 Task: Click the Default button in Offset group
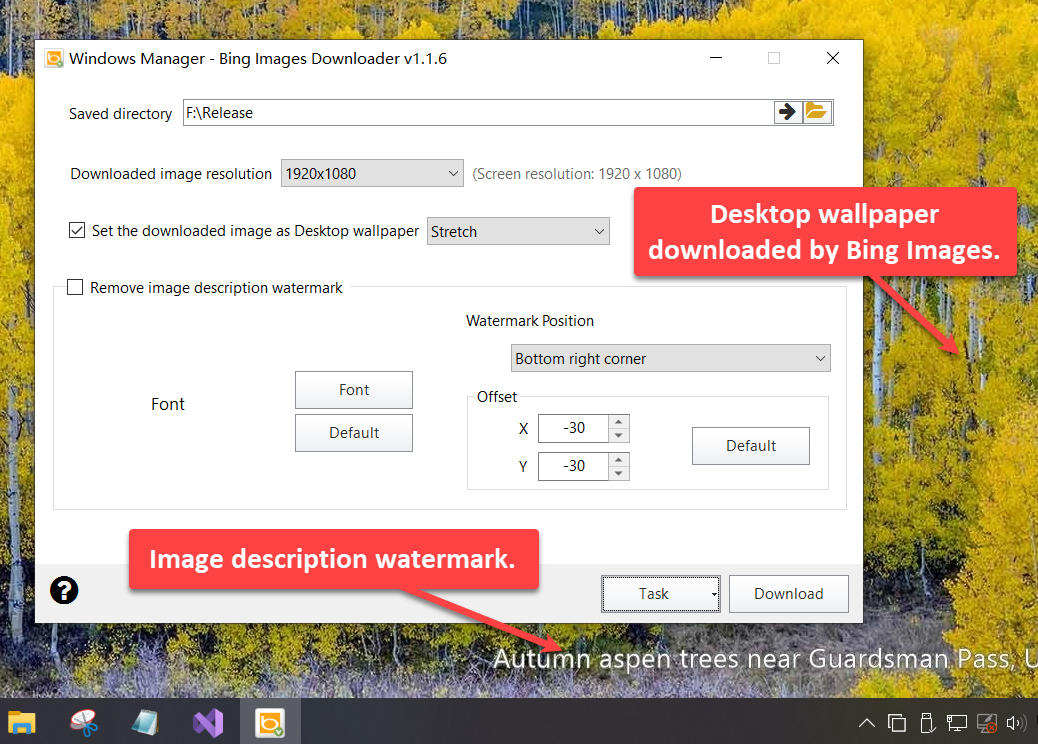point(751,445)
